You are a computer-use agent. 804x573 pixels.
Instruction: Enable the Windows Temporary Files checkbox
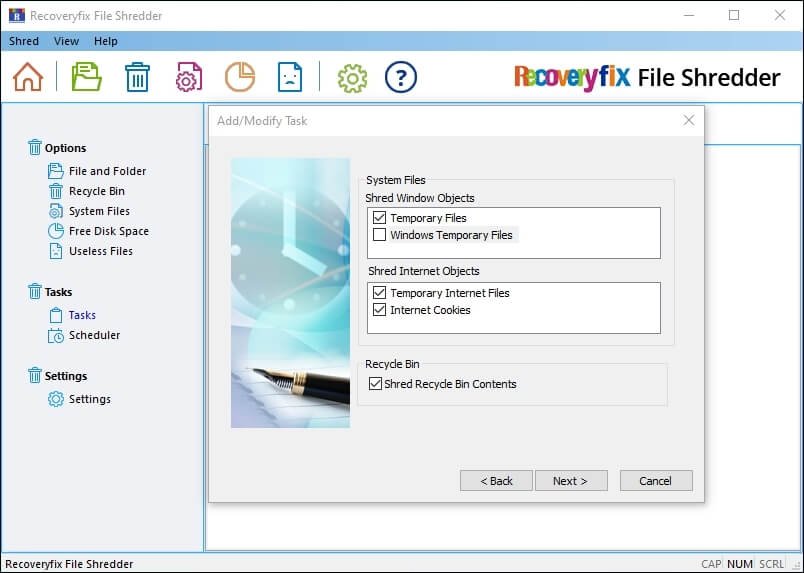coord(379,235)
